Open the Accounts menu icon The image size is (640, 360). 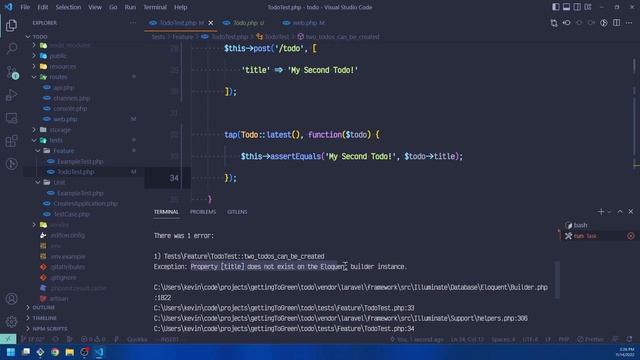11,299
